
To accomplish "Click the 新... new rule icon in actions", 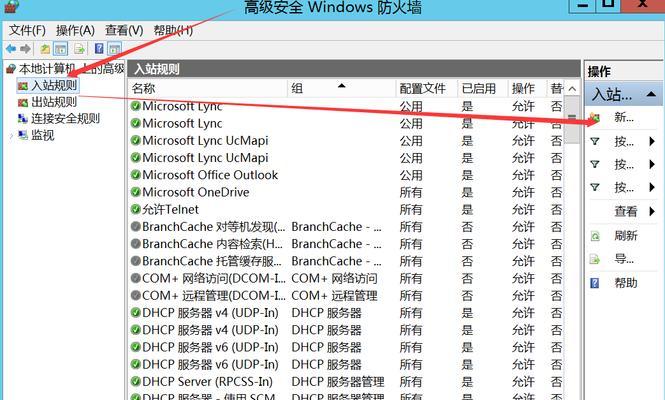I will click(595, 117).
